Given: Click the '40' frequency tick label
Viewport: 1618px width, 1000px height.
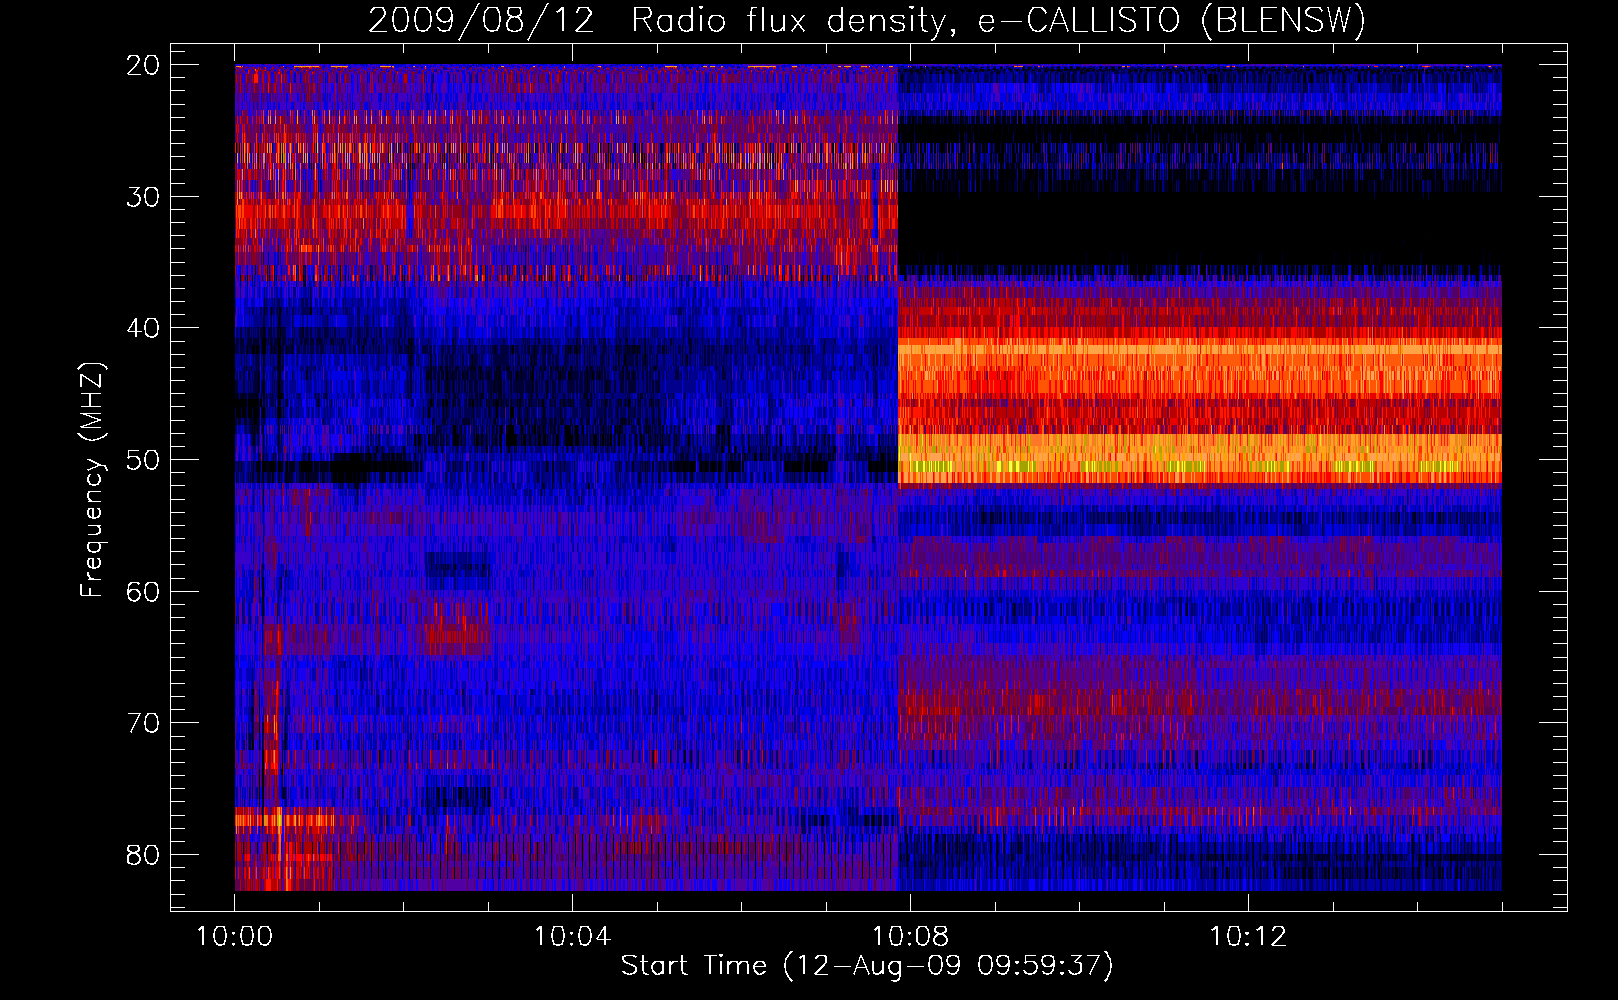Looking at the screenshot, I should 143,328.
